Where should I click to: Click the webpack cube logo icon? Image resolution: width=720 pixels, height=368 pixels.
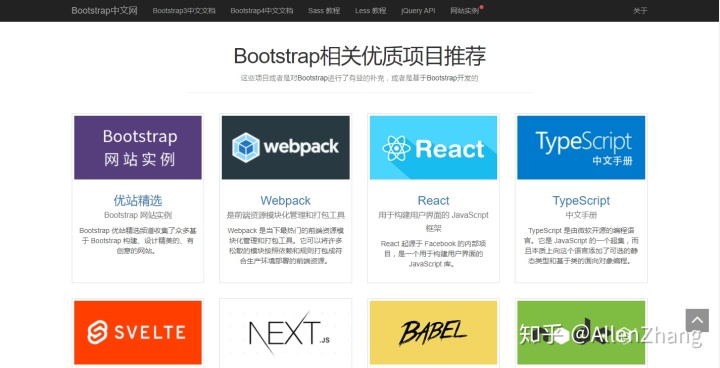point(246,147)
